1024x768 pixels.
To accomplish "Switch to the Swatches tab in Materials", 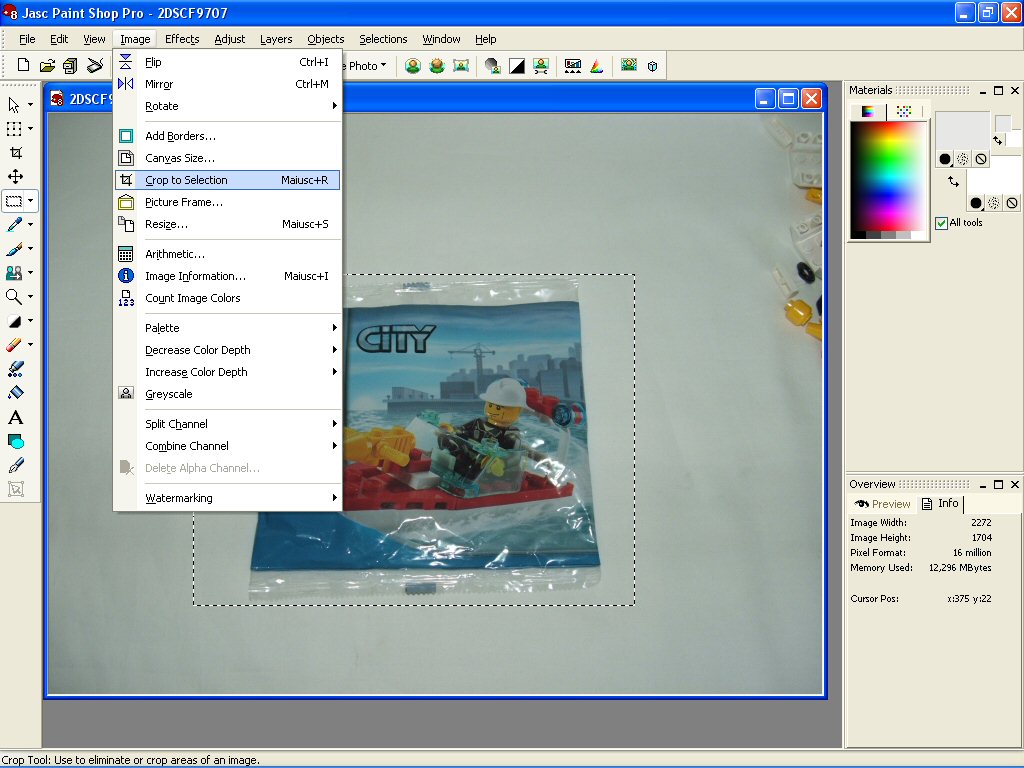I will click(904, 111).
